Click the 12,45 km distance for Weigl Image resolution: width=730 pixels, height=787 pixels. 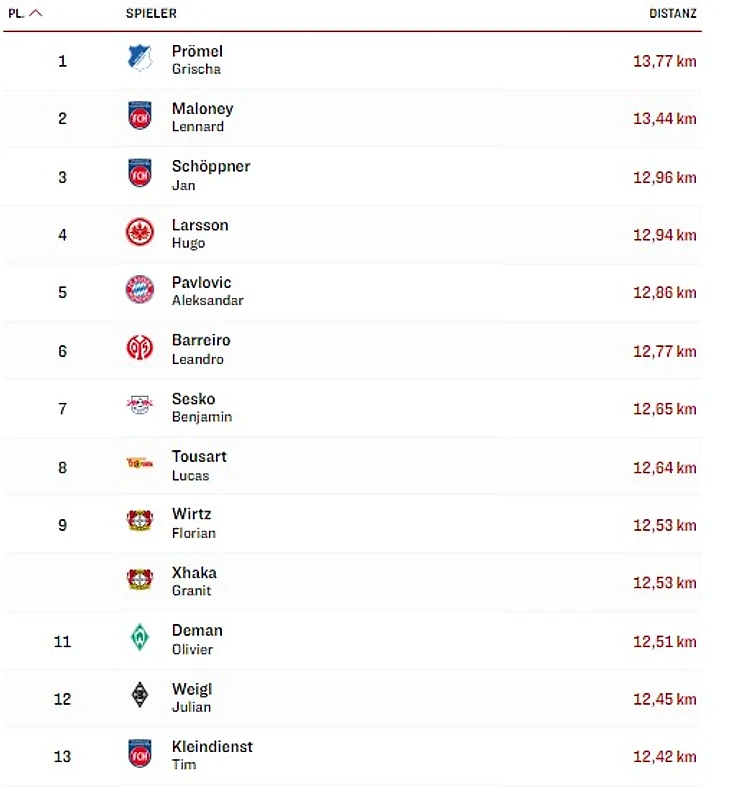pyautogui.click(x=664, y=699)
